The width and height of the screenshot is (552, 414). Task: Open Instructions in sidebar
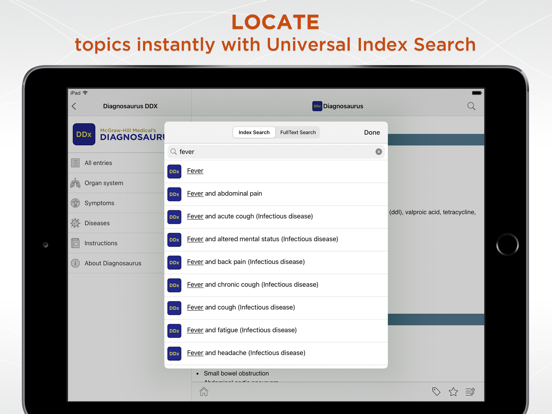coord(116,243)
